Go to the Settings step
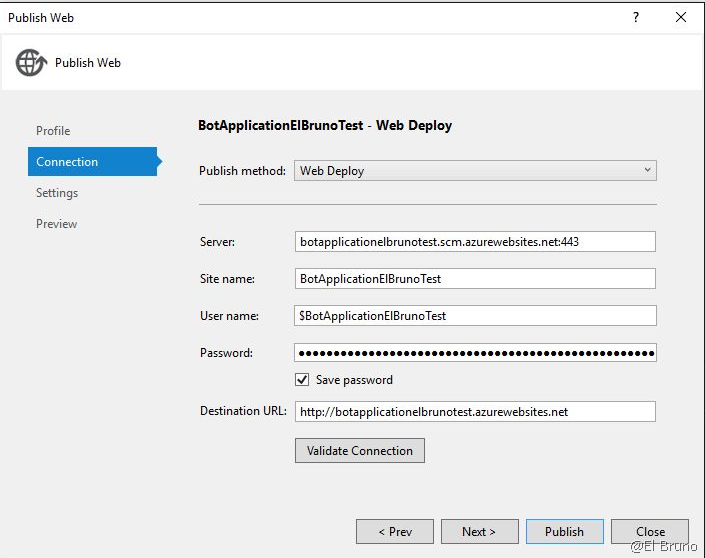The width and height of the screenshot is (705, 558). coord(57,193)
